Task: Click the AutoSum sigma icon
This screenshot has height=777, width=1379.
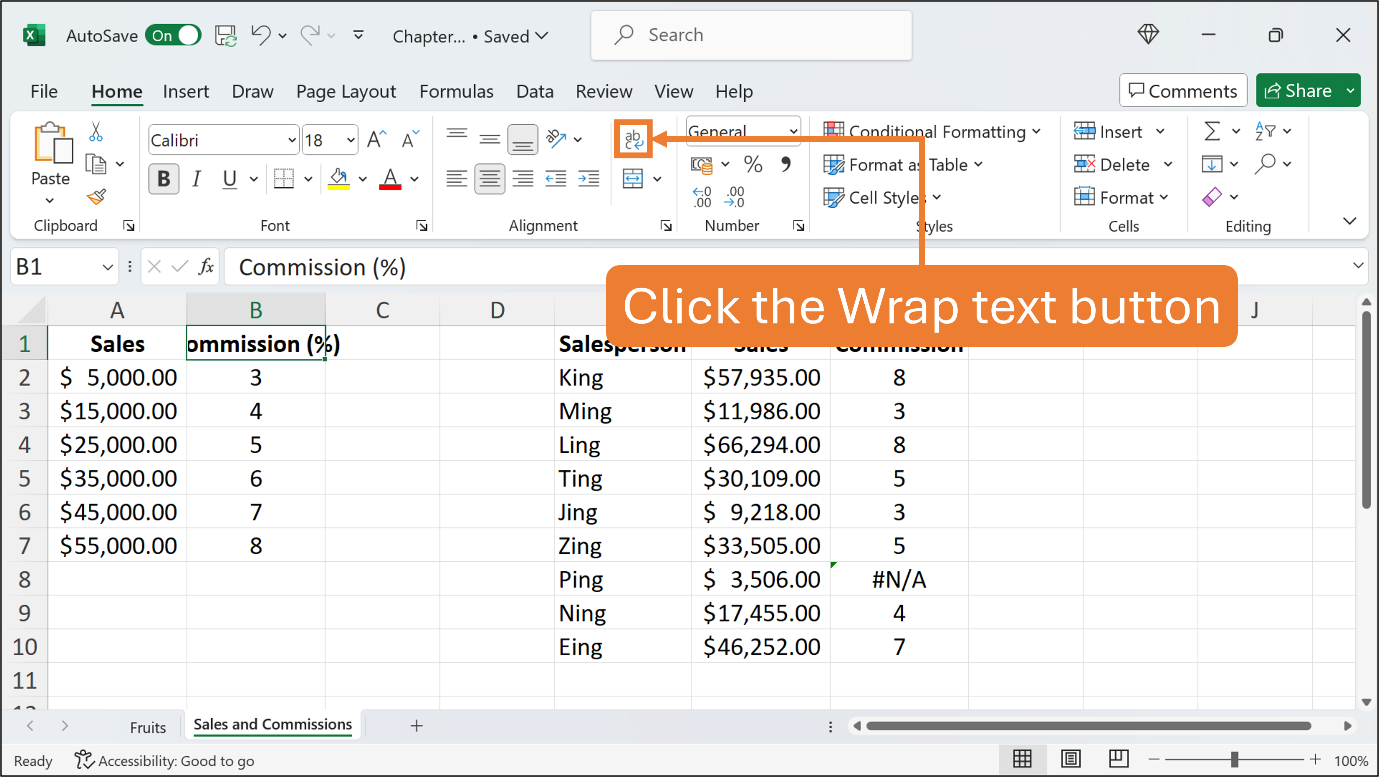Action: click(x=1212, y=131)
